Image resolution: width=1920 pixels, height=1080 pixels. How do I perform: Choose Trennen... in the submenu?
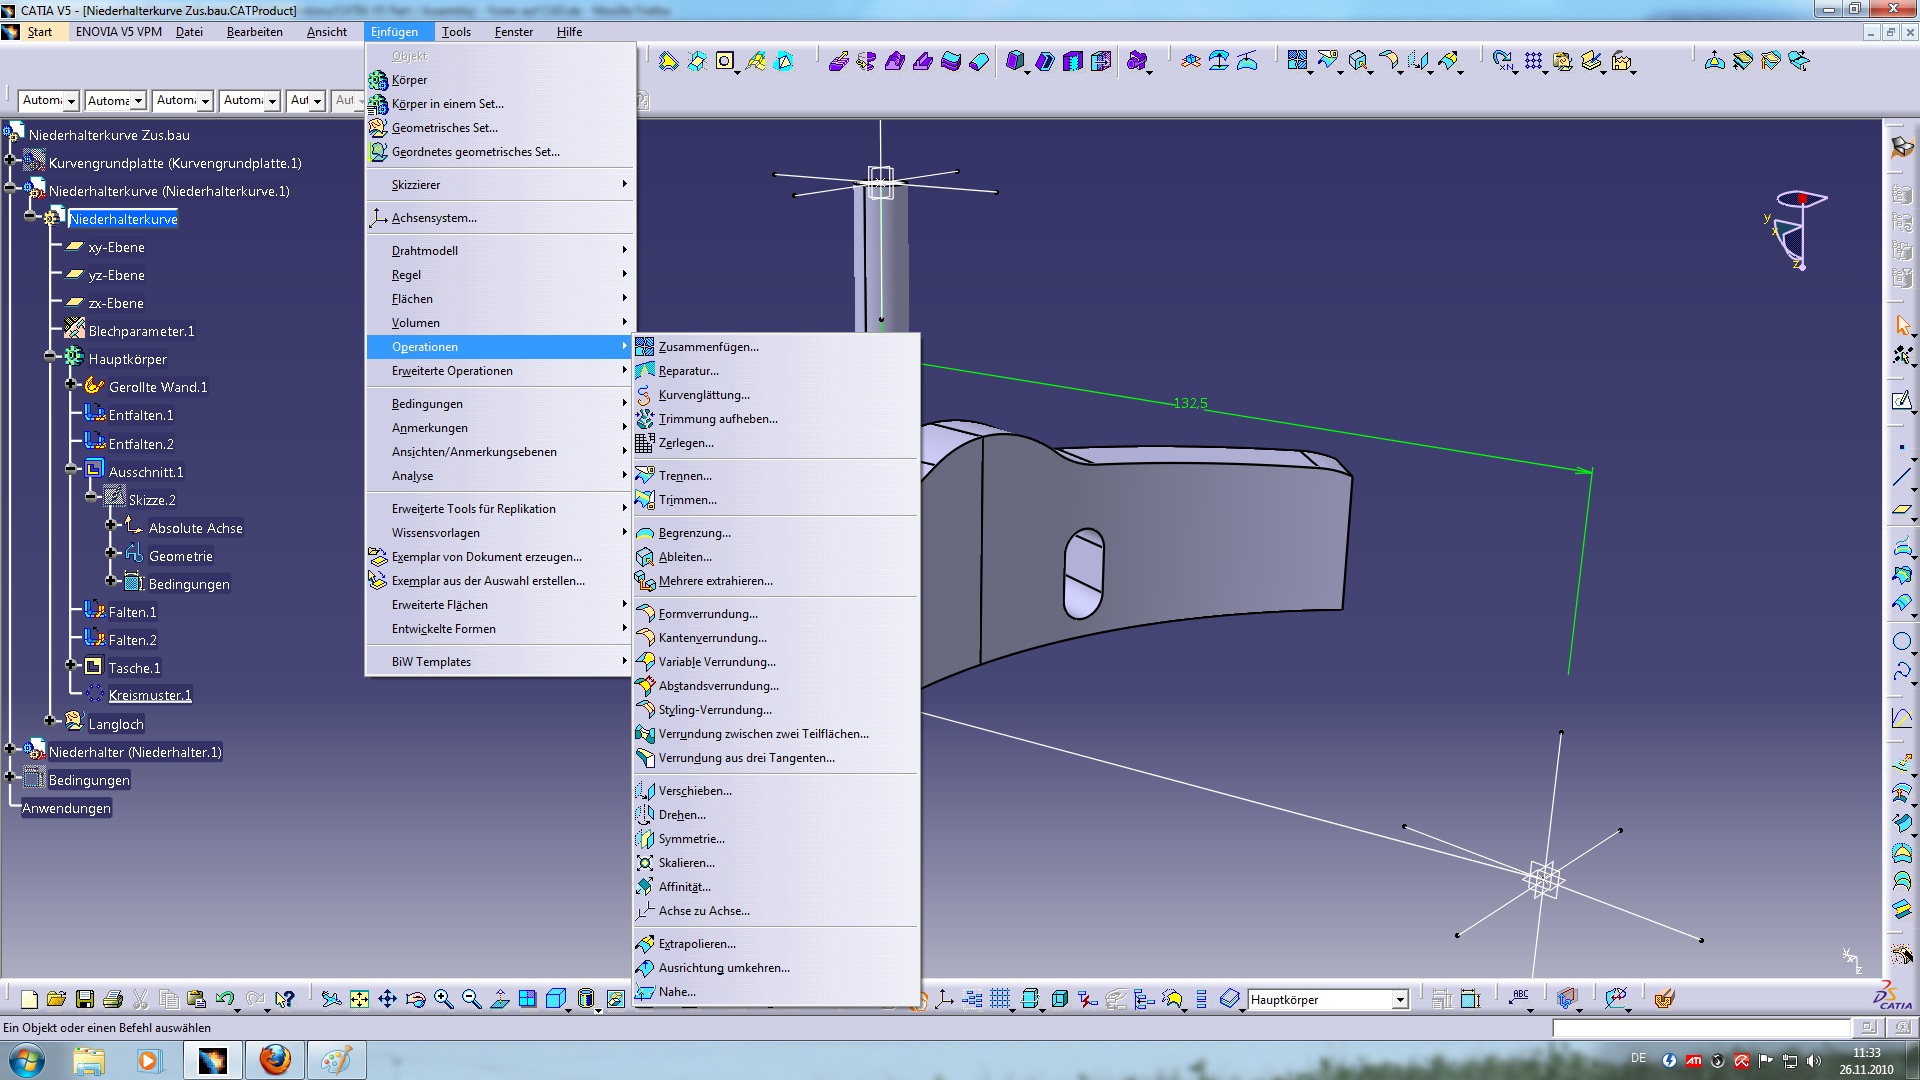776,476
